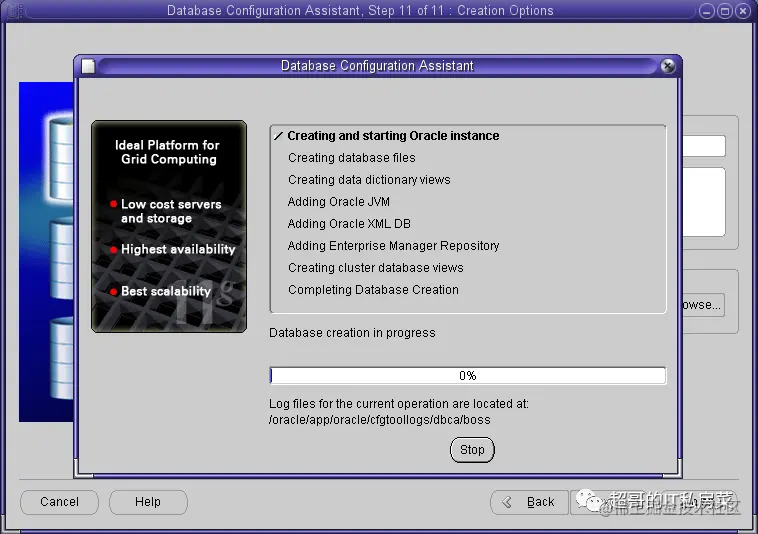This screenshot has width=758, height=534.
Task: Open the window menu icon at top-left corner
Action: pyautogui.click(x=14, y=11)
